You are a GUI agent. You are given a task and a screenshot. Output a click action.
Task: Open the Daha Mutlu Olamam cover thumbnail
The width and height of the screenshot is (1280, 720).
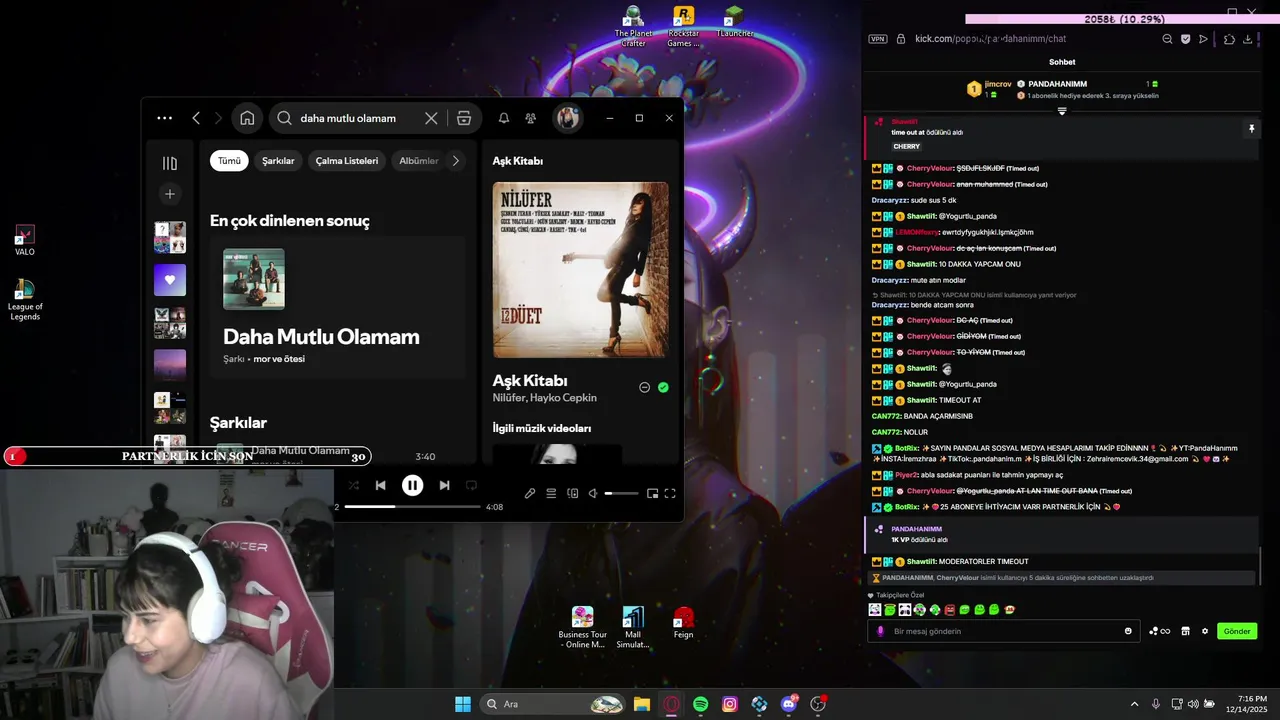point(254,279)
